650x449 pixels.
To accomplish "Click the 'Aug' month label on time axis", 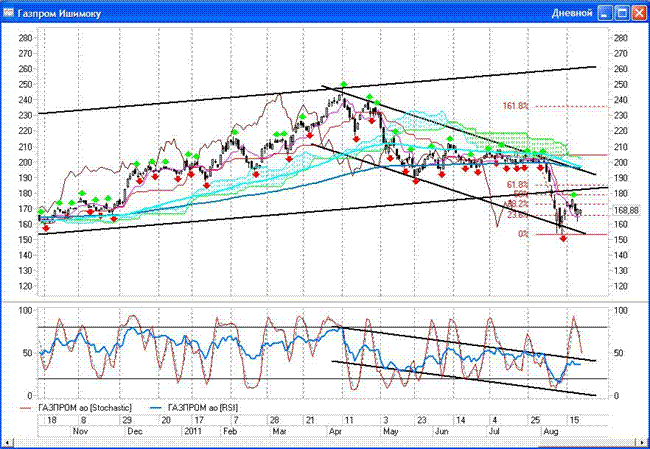I will pyautogui.click(x=551, y=431).
